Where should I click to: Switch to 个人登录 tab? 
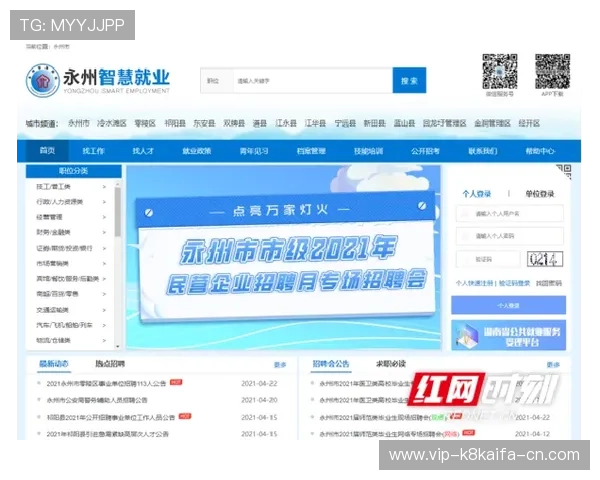476,194
